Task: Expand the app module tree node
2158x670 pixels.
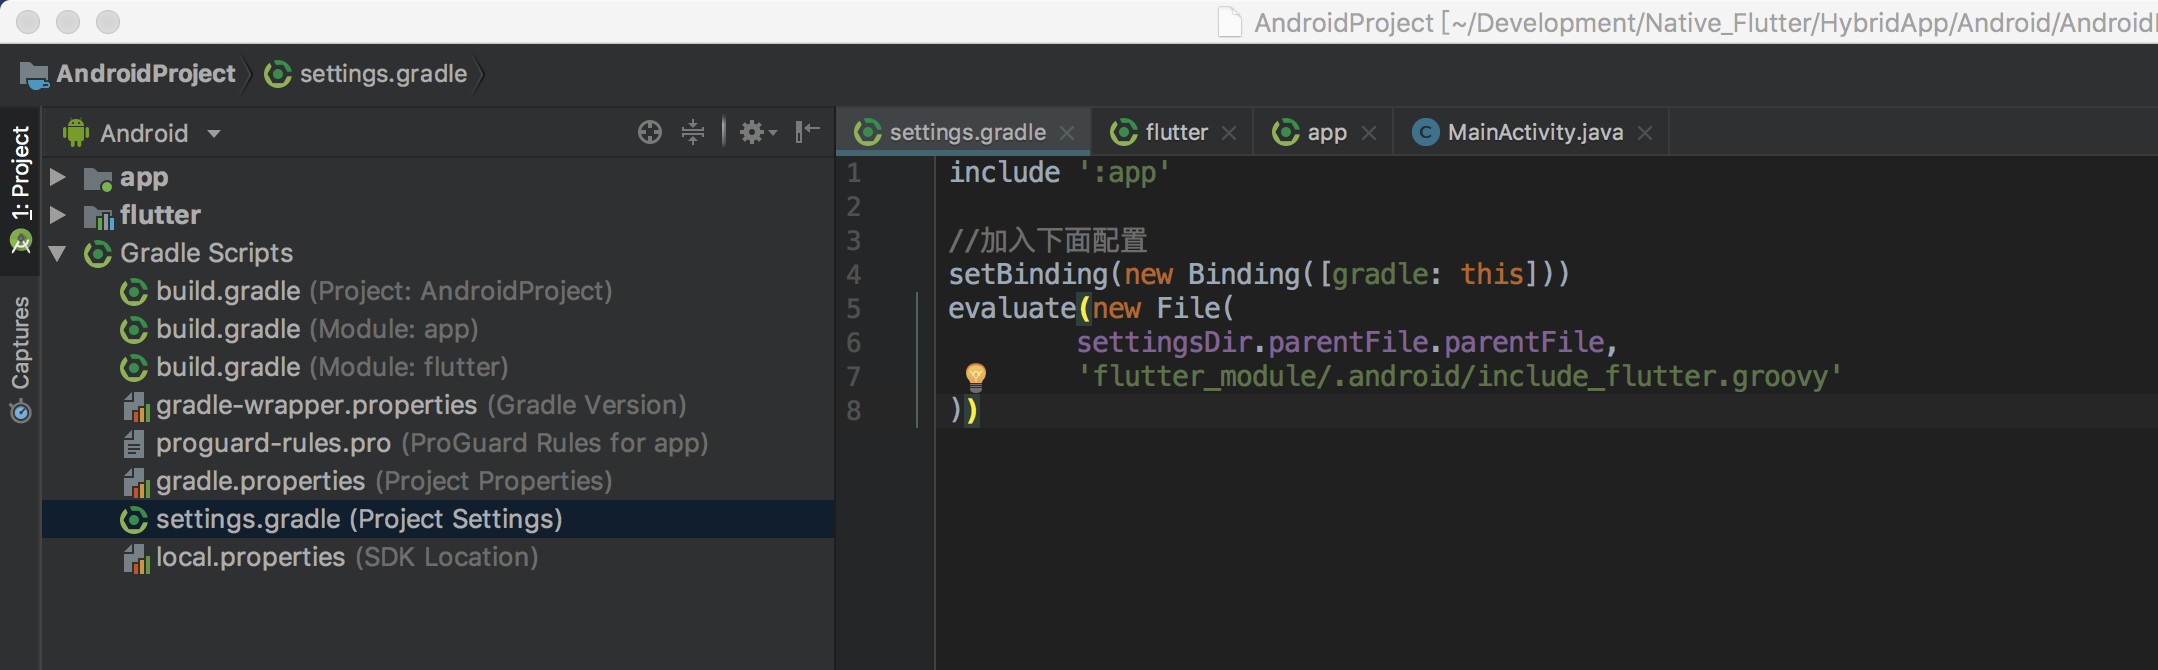Action: (x=58, y=177)
